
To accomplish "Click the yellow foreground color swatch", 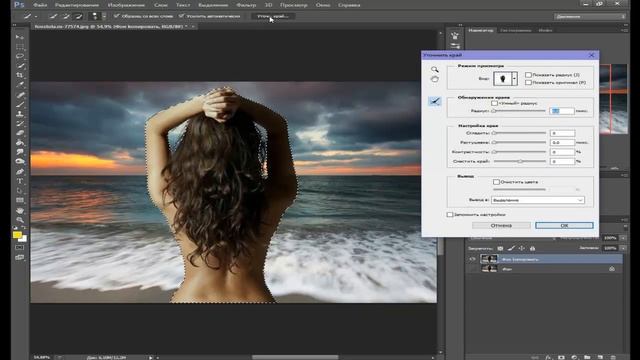I will coord(17,235).
